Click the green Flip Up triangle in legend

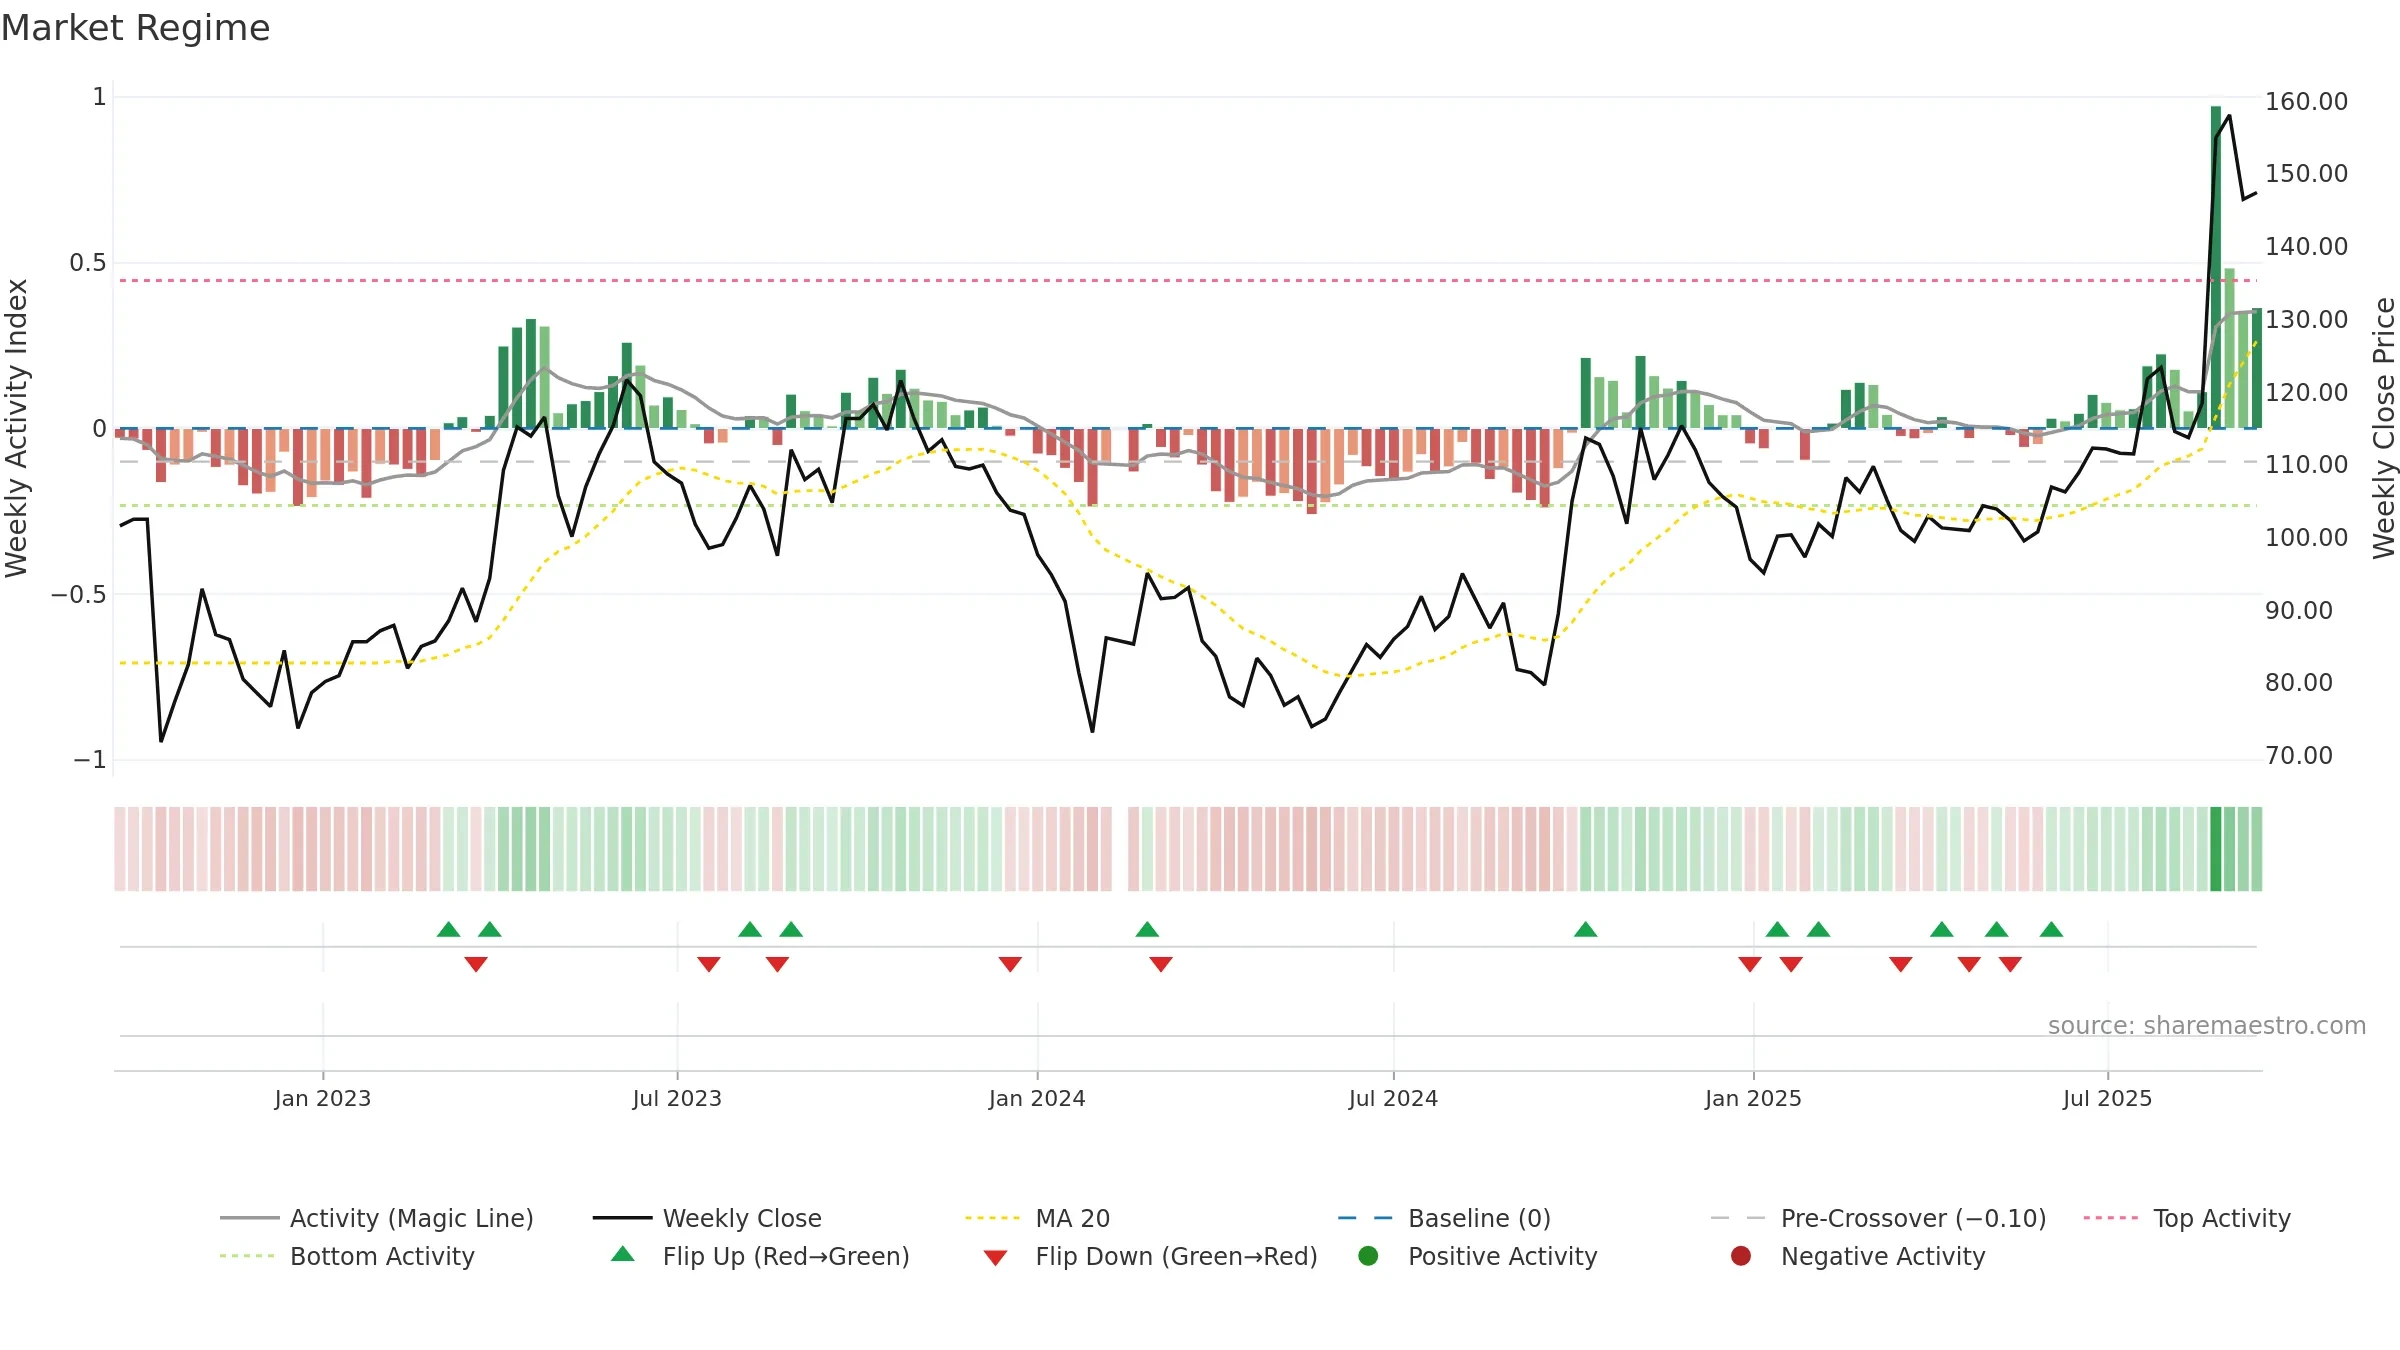pos(623,1254)
